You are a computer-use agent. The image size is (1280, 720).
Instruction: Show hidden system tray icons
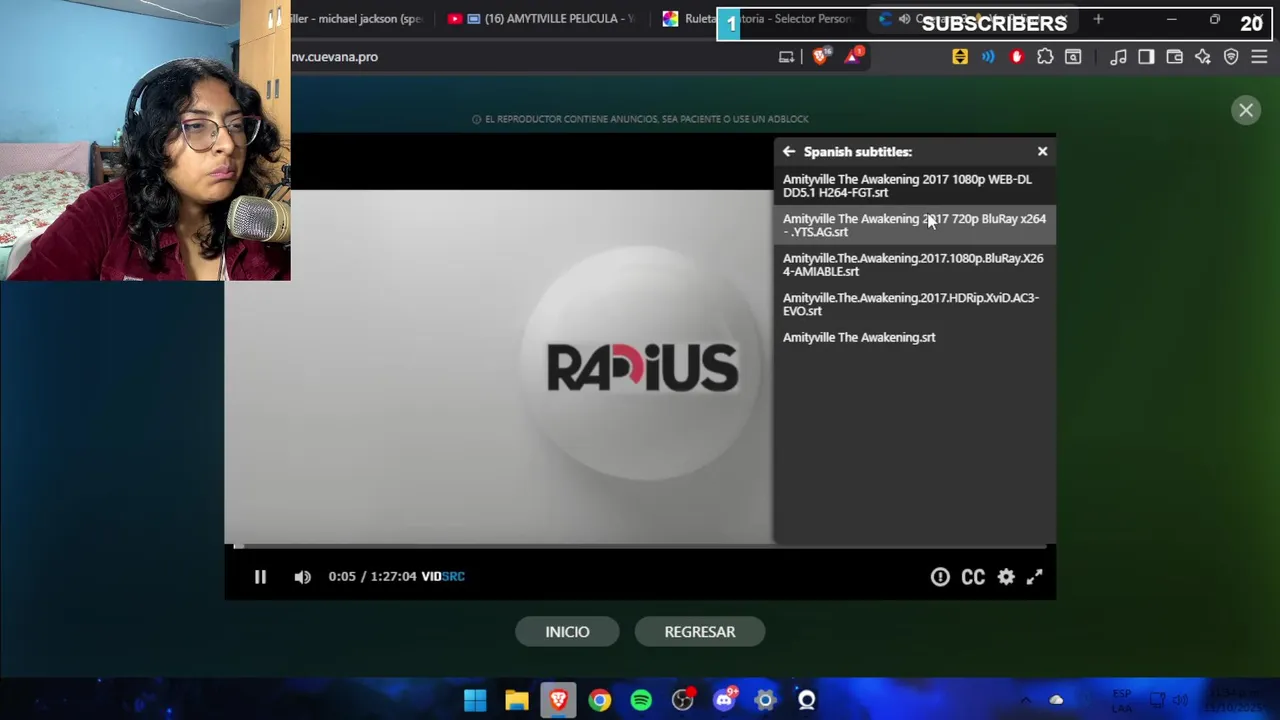tap(1025, 700)
